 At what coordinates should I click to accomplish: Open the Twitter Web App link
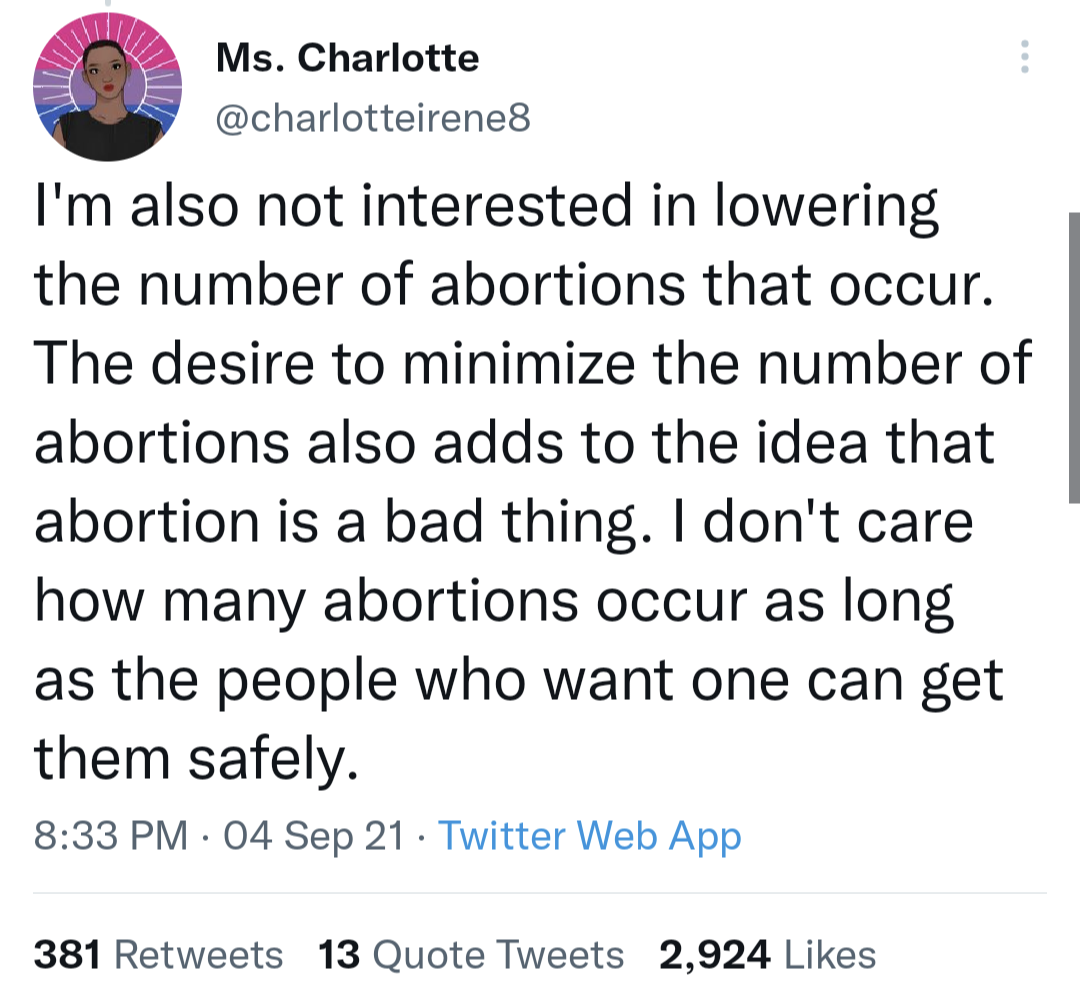point(590,836)
